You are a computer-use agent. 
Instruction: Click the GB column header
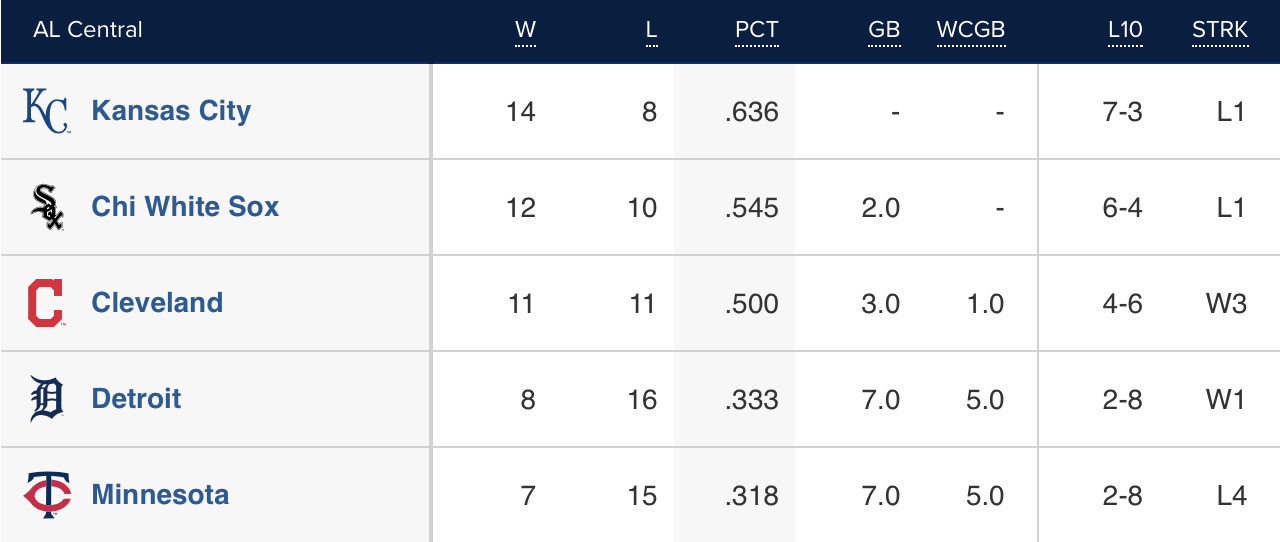pos(884,31)
